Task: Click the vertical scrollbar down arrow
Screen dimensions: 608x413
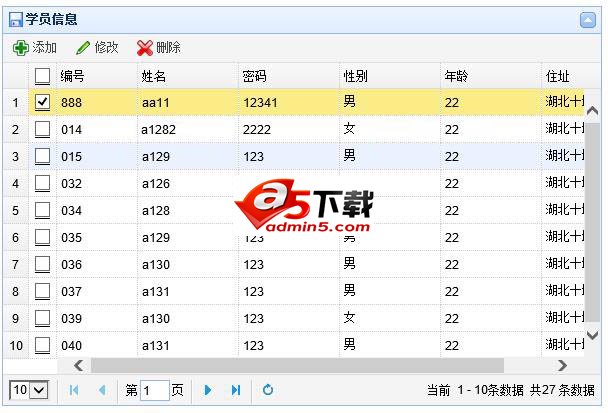Action: point(592,335)
